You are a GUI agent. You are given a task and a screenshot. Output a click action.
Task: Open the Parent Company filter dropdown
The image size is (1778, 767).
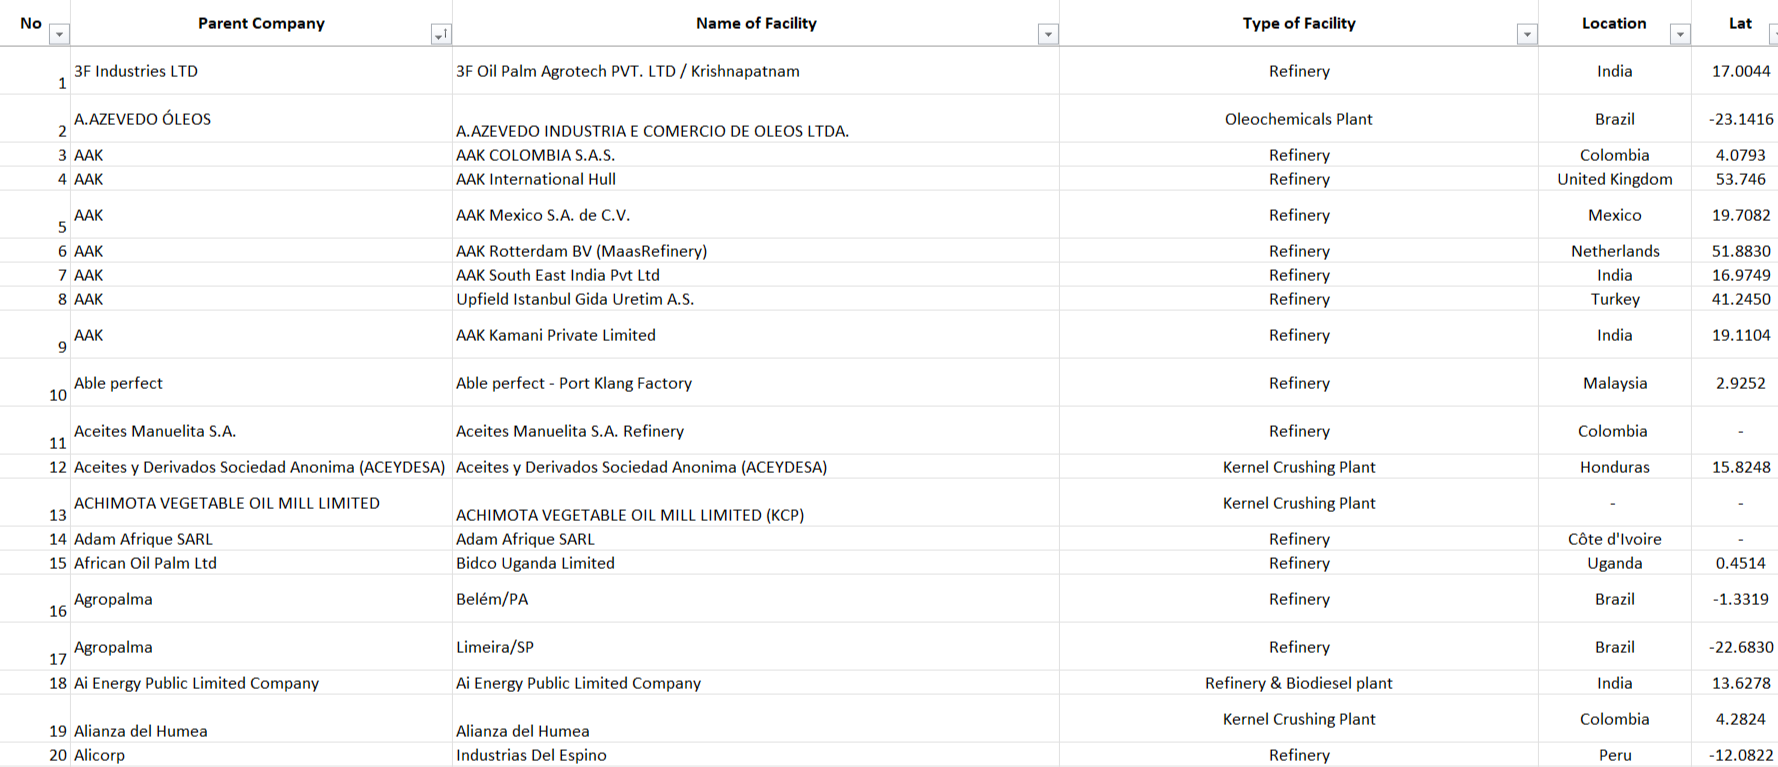coord(440,34)
